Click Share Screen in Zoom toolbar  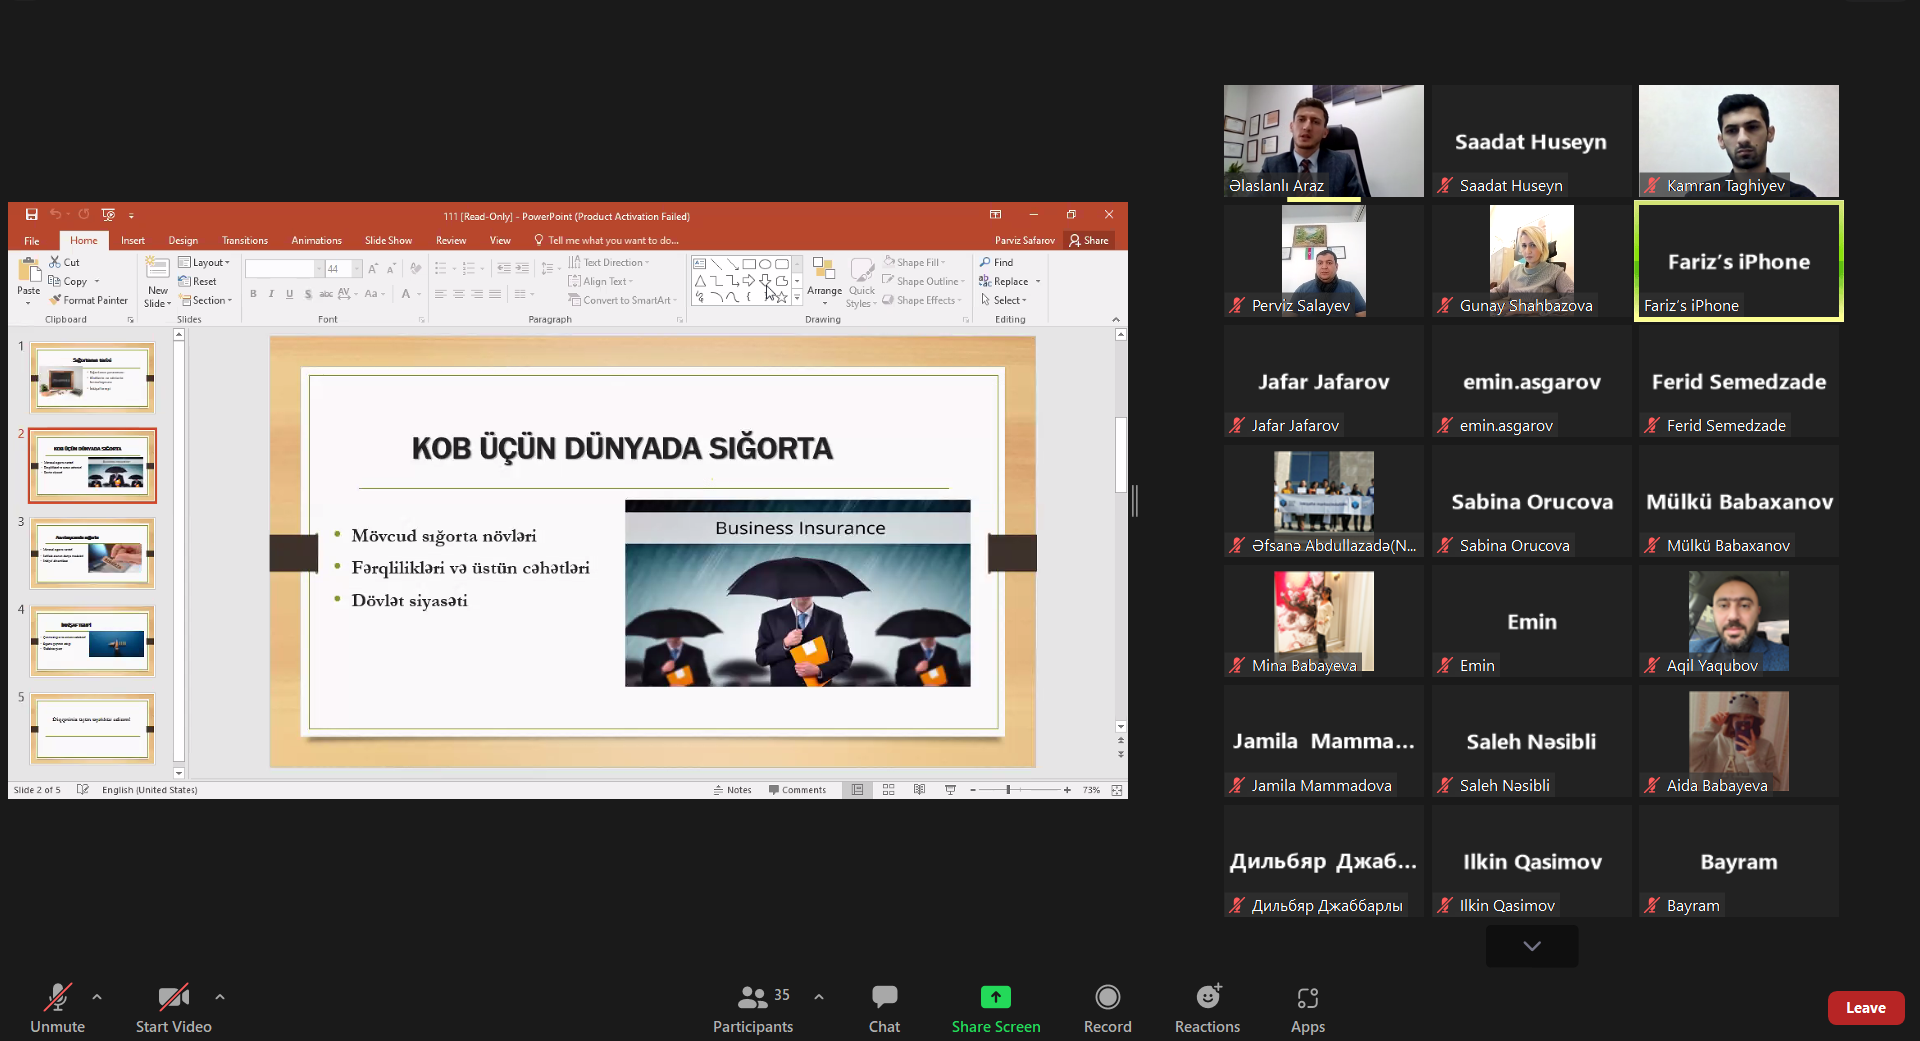[995, 1008]
